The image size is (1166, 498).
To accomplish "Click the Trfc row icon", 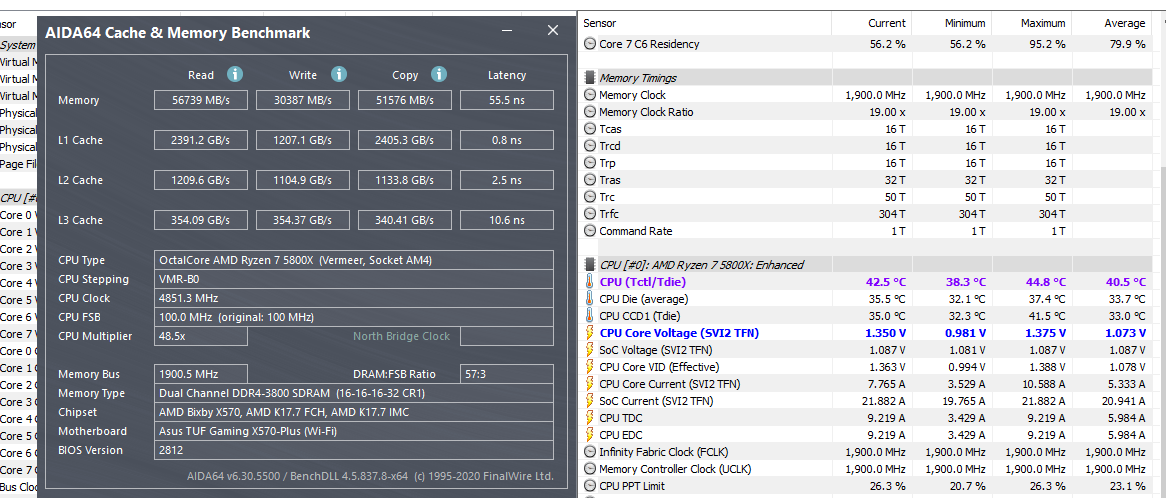I will pyautogui.click(x=590, y=214).
